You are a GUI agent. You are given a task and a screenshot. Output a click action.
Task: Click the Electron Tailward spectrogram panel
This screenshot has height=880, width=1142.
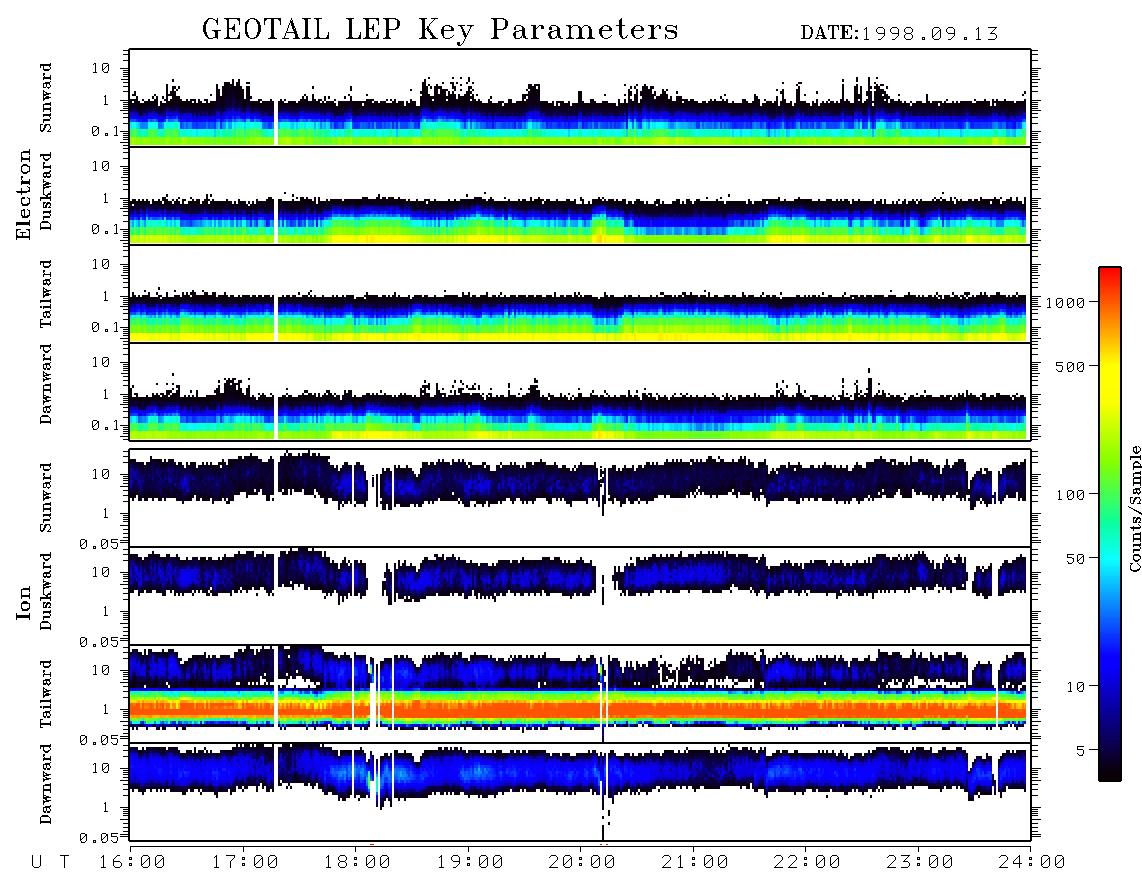(x=580, y=294)
